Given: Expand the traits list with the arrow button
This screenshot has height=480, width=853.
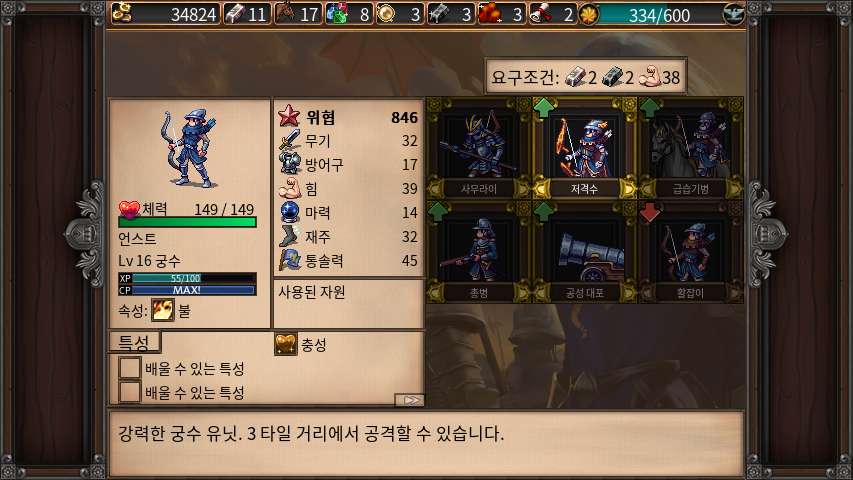Looking at the screenshot, I should tap(410, 401).
